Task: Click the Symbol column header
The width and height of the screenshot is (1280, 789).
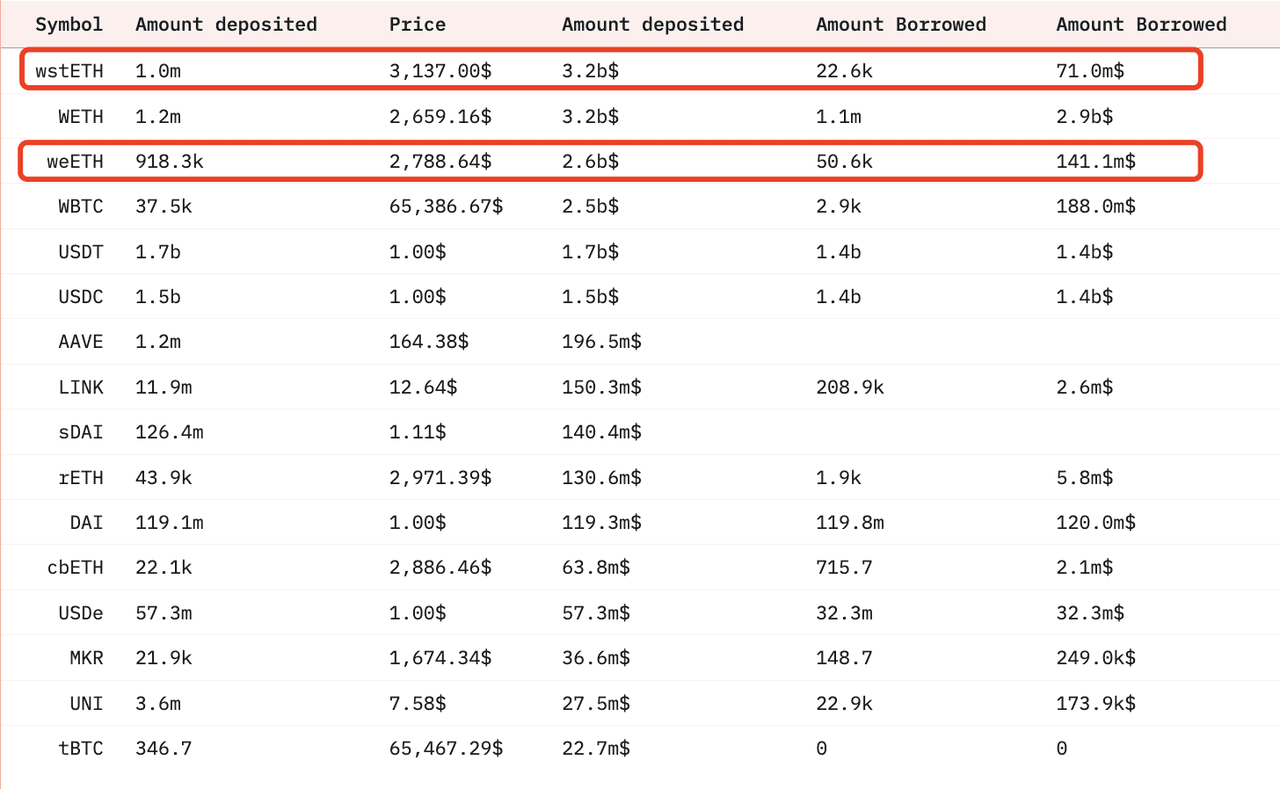Action: tap(69, 24)
